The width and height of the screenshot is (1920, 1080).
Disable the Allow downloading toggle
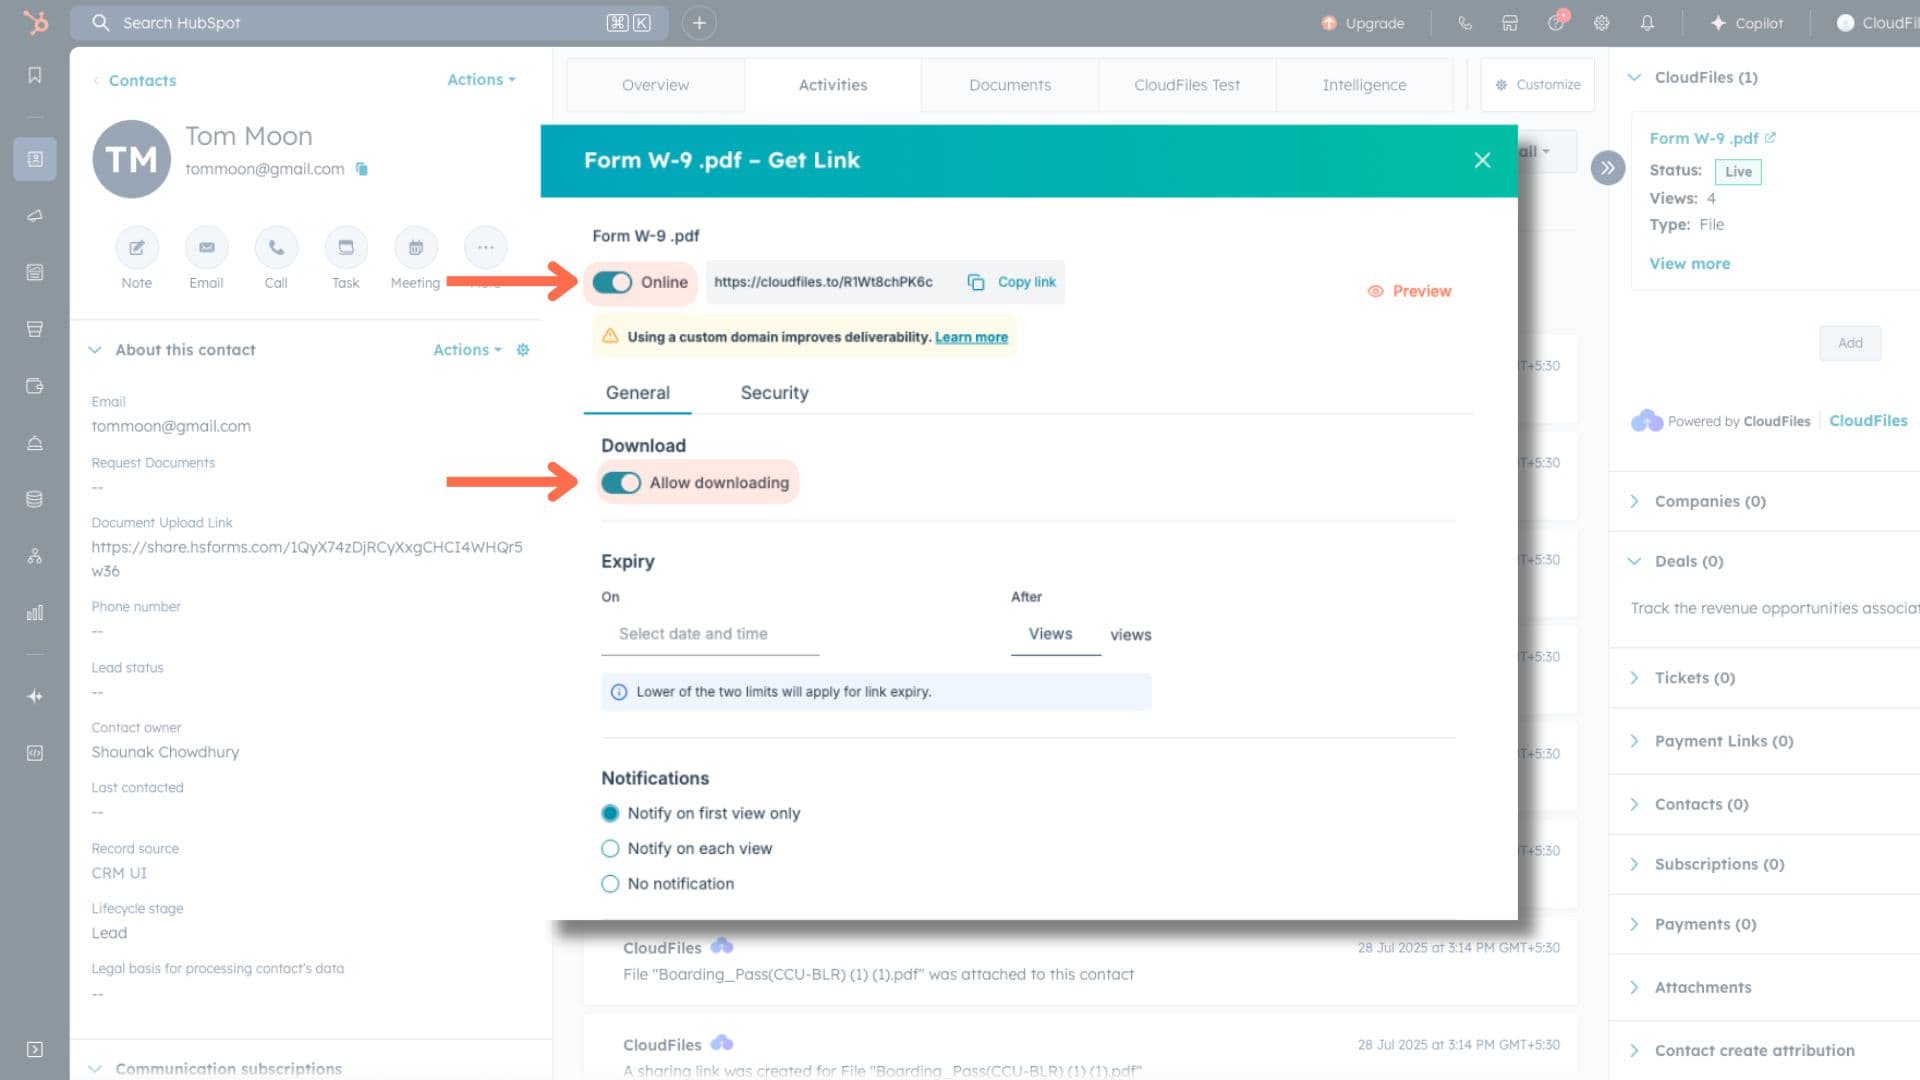click(621, 483)
